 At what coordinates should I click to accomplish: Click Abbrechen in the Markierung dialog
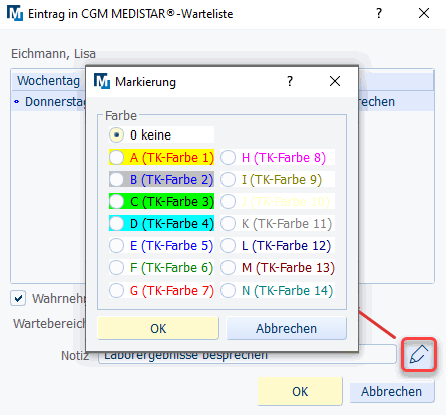click(x=286, y=328)
